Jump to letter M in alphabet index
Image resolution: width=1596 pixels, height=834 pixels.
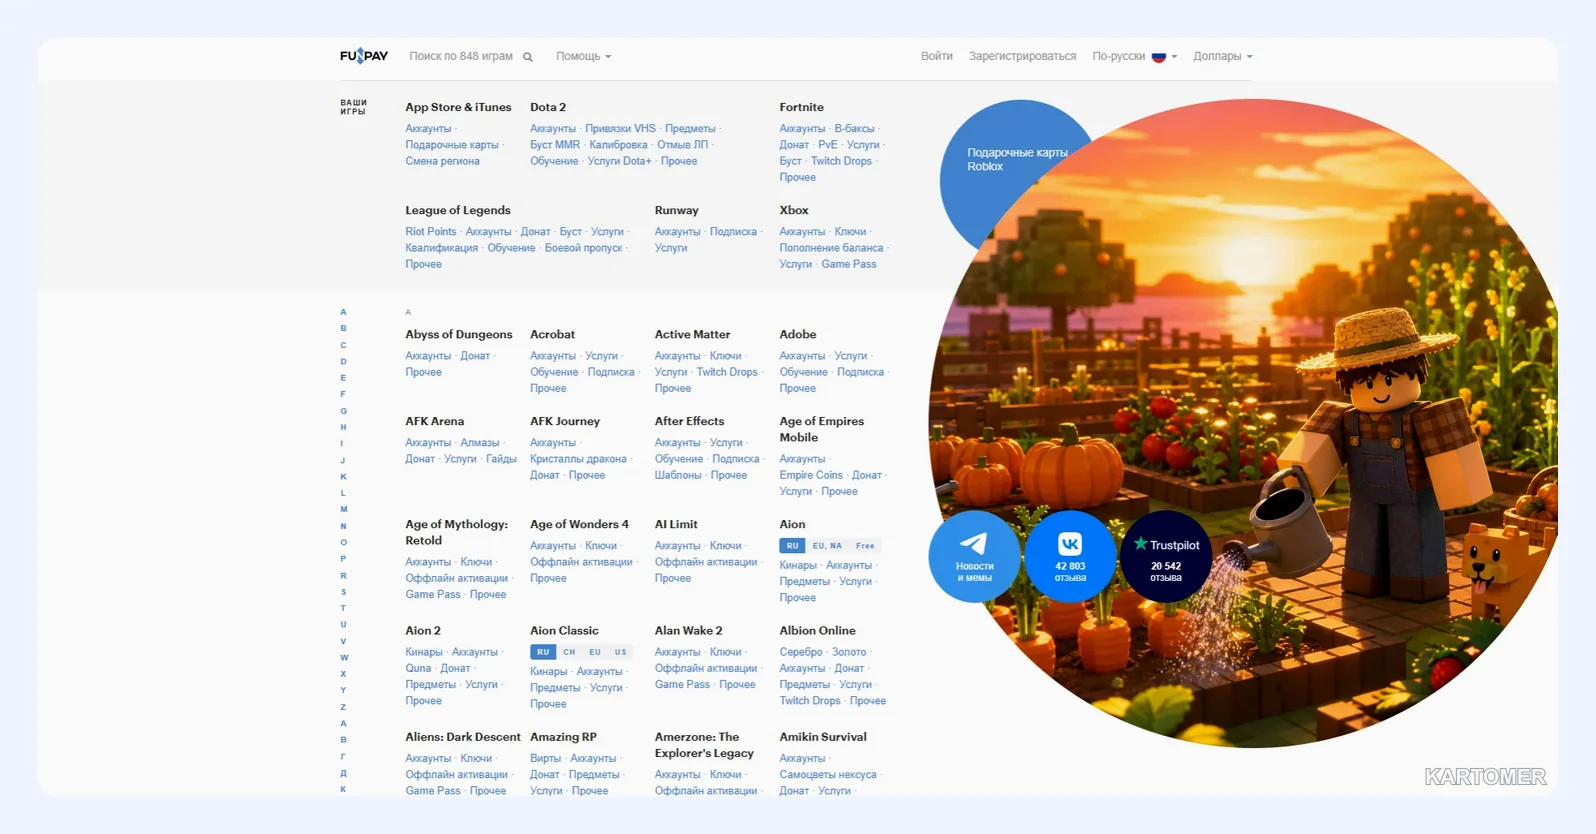coord(343,510)
